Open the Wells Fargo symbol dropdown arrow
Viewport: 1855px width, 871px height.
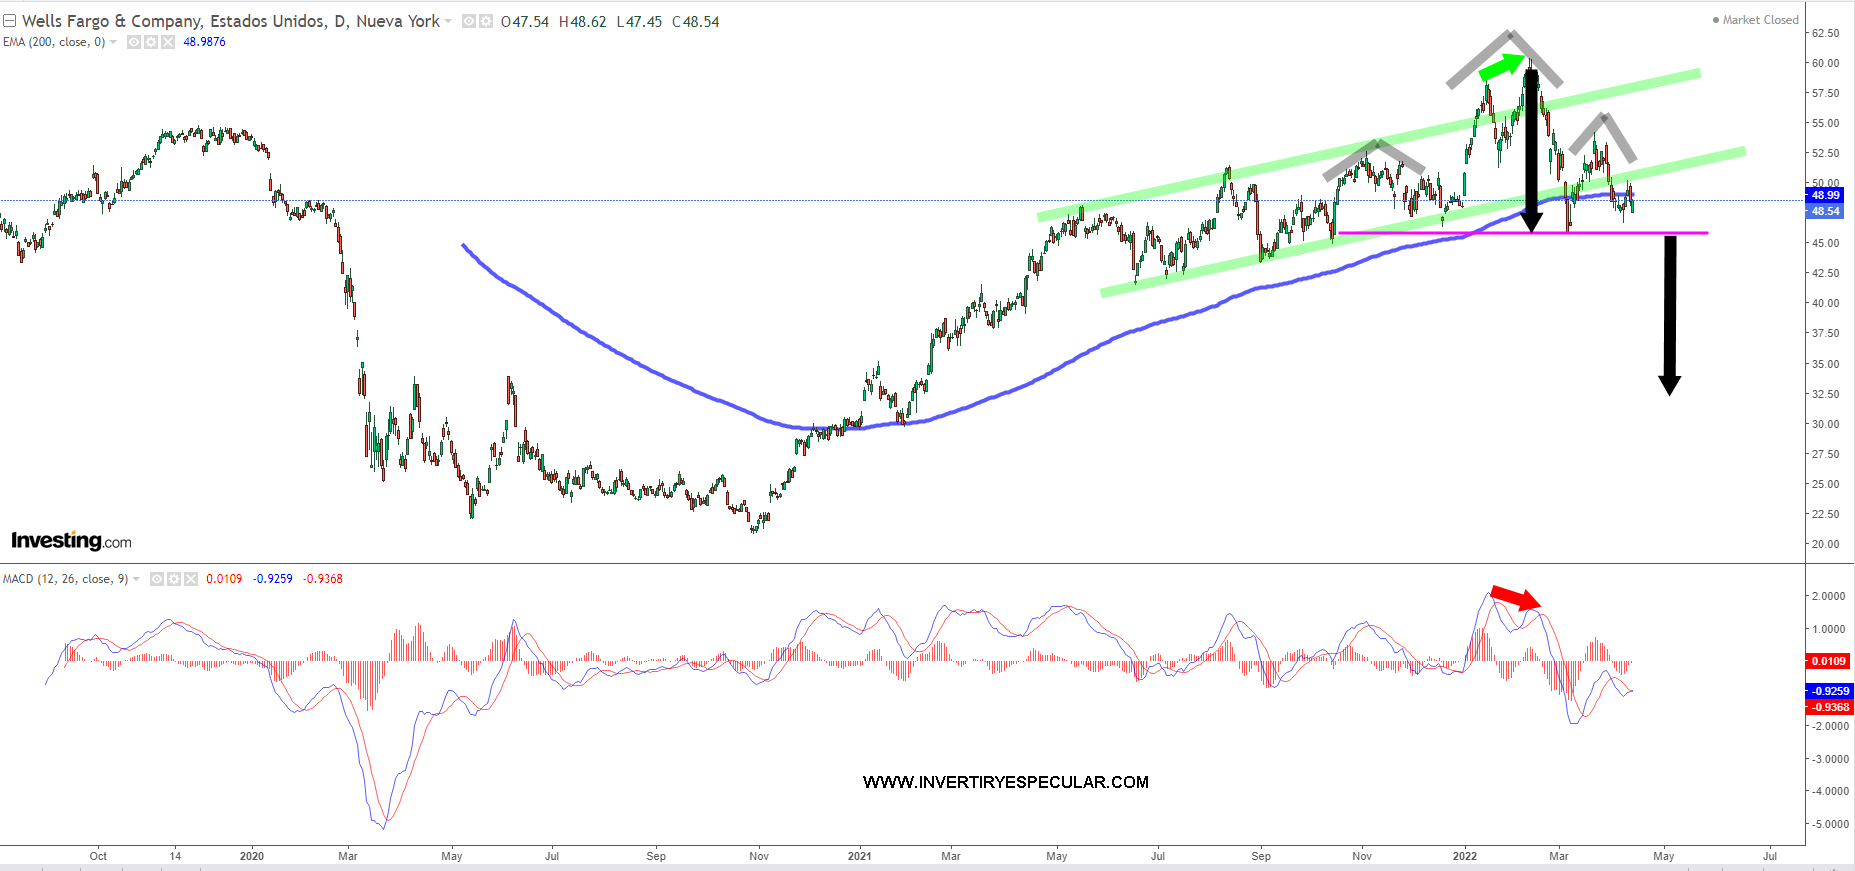pyautogui.click(x=449, y=22)
